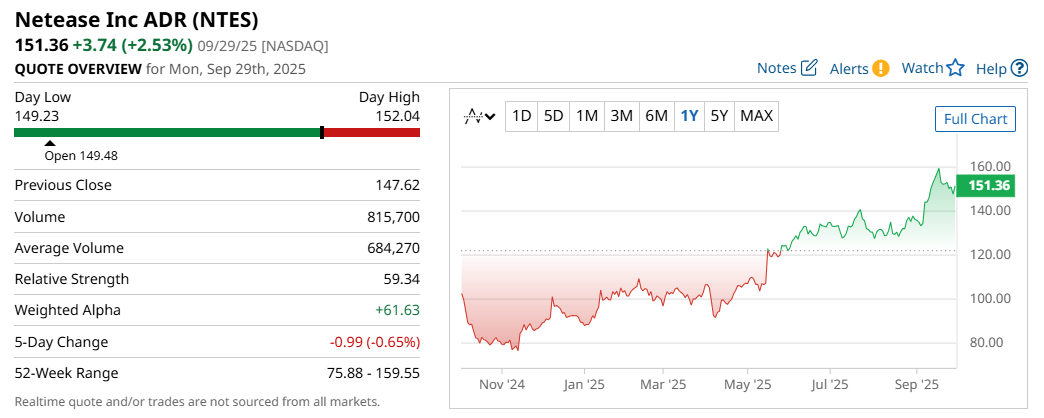1044x418 pixels.
Task: Select the 1M chart range
Action: (587, 116)
